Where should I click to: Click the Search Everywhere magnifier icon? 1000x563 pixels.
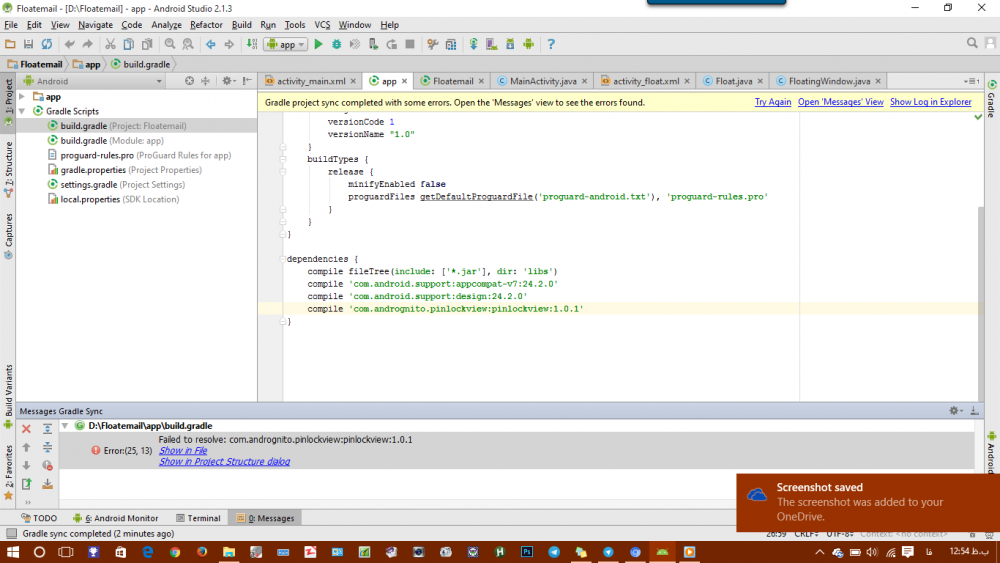click(x=973, y=43)
